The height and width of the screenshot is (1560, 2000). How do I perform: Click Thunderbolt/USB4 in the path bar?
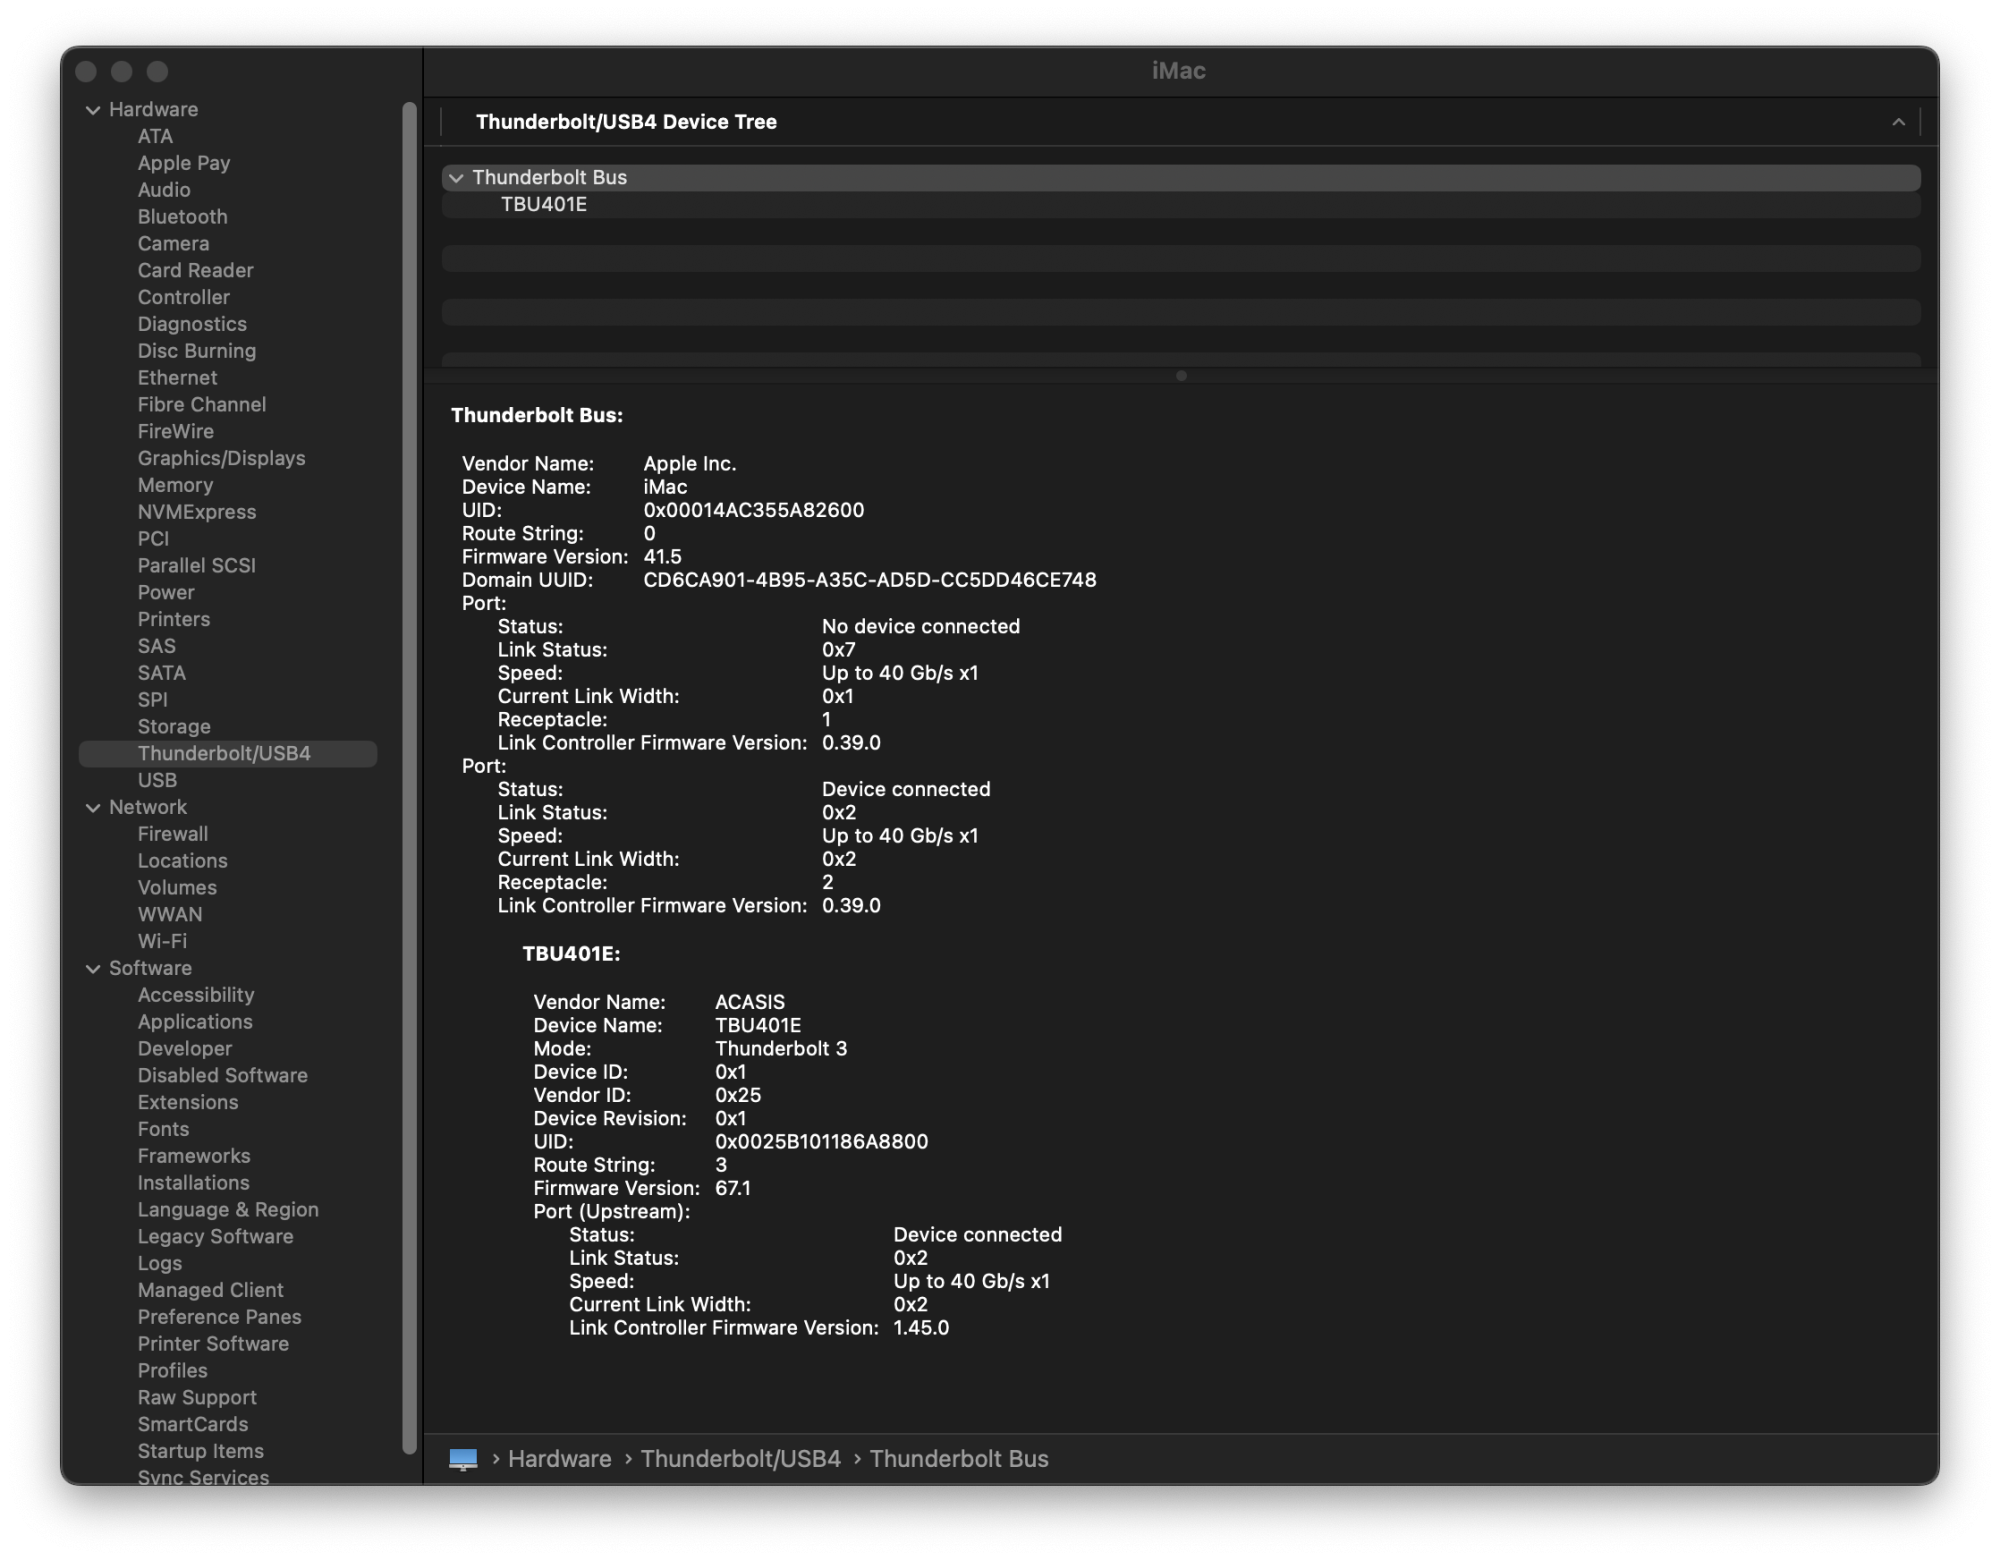pyautogui.click(x=740, y=1459)
